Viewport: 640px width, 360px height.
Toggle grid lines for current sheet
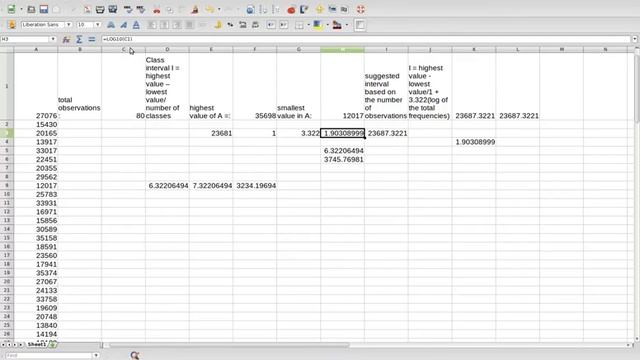[x=360, y=25]
